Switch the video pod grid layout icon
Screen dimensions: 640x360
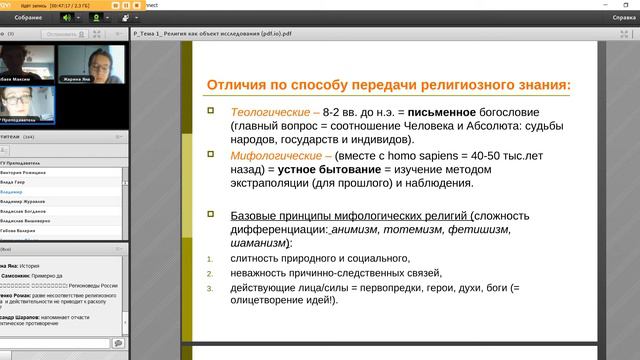click(97, 34)
